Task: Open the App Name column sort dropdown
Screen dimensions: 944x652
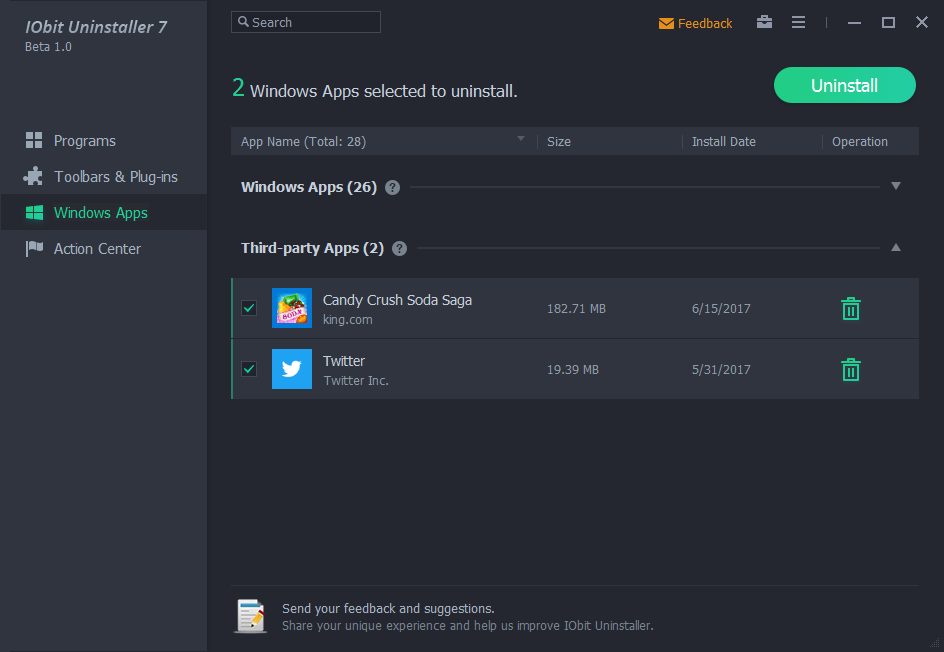Action: [x=520, y=139]
